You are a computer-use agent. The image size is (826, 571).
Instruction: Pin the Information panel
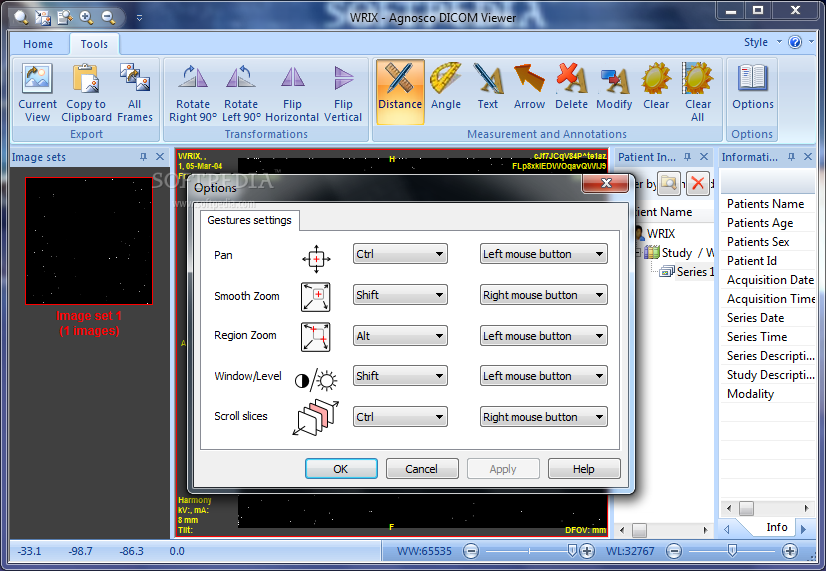point(791,157)
